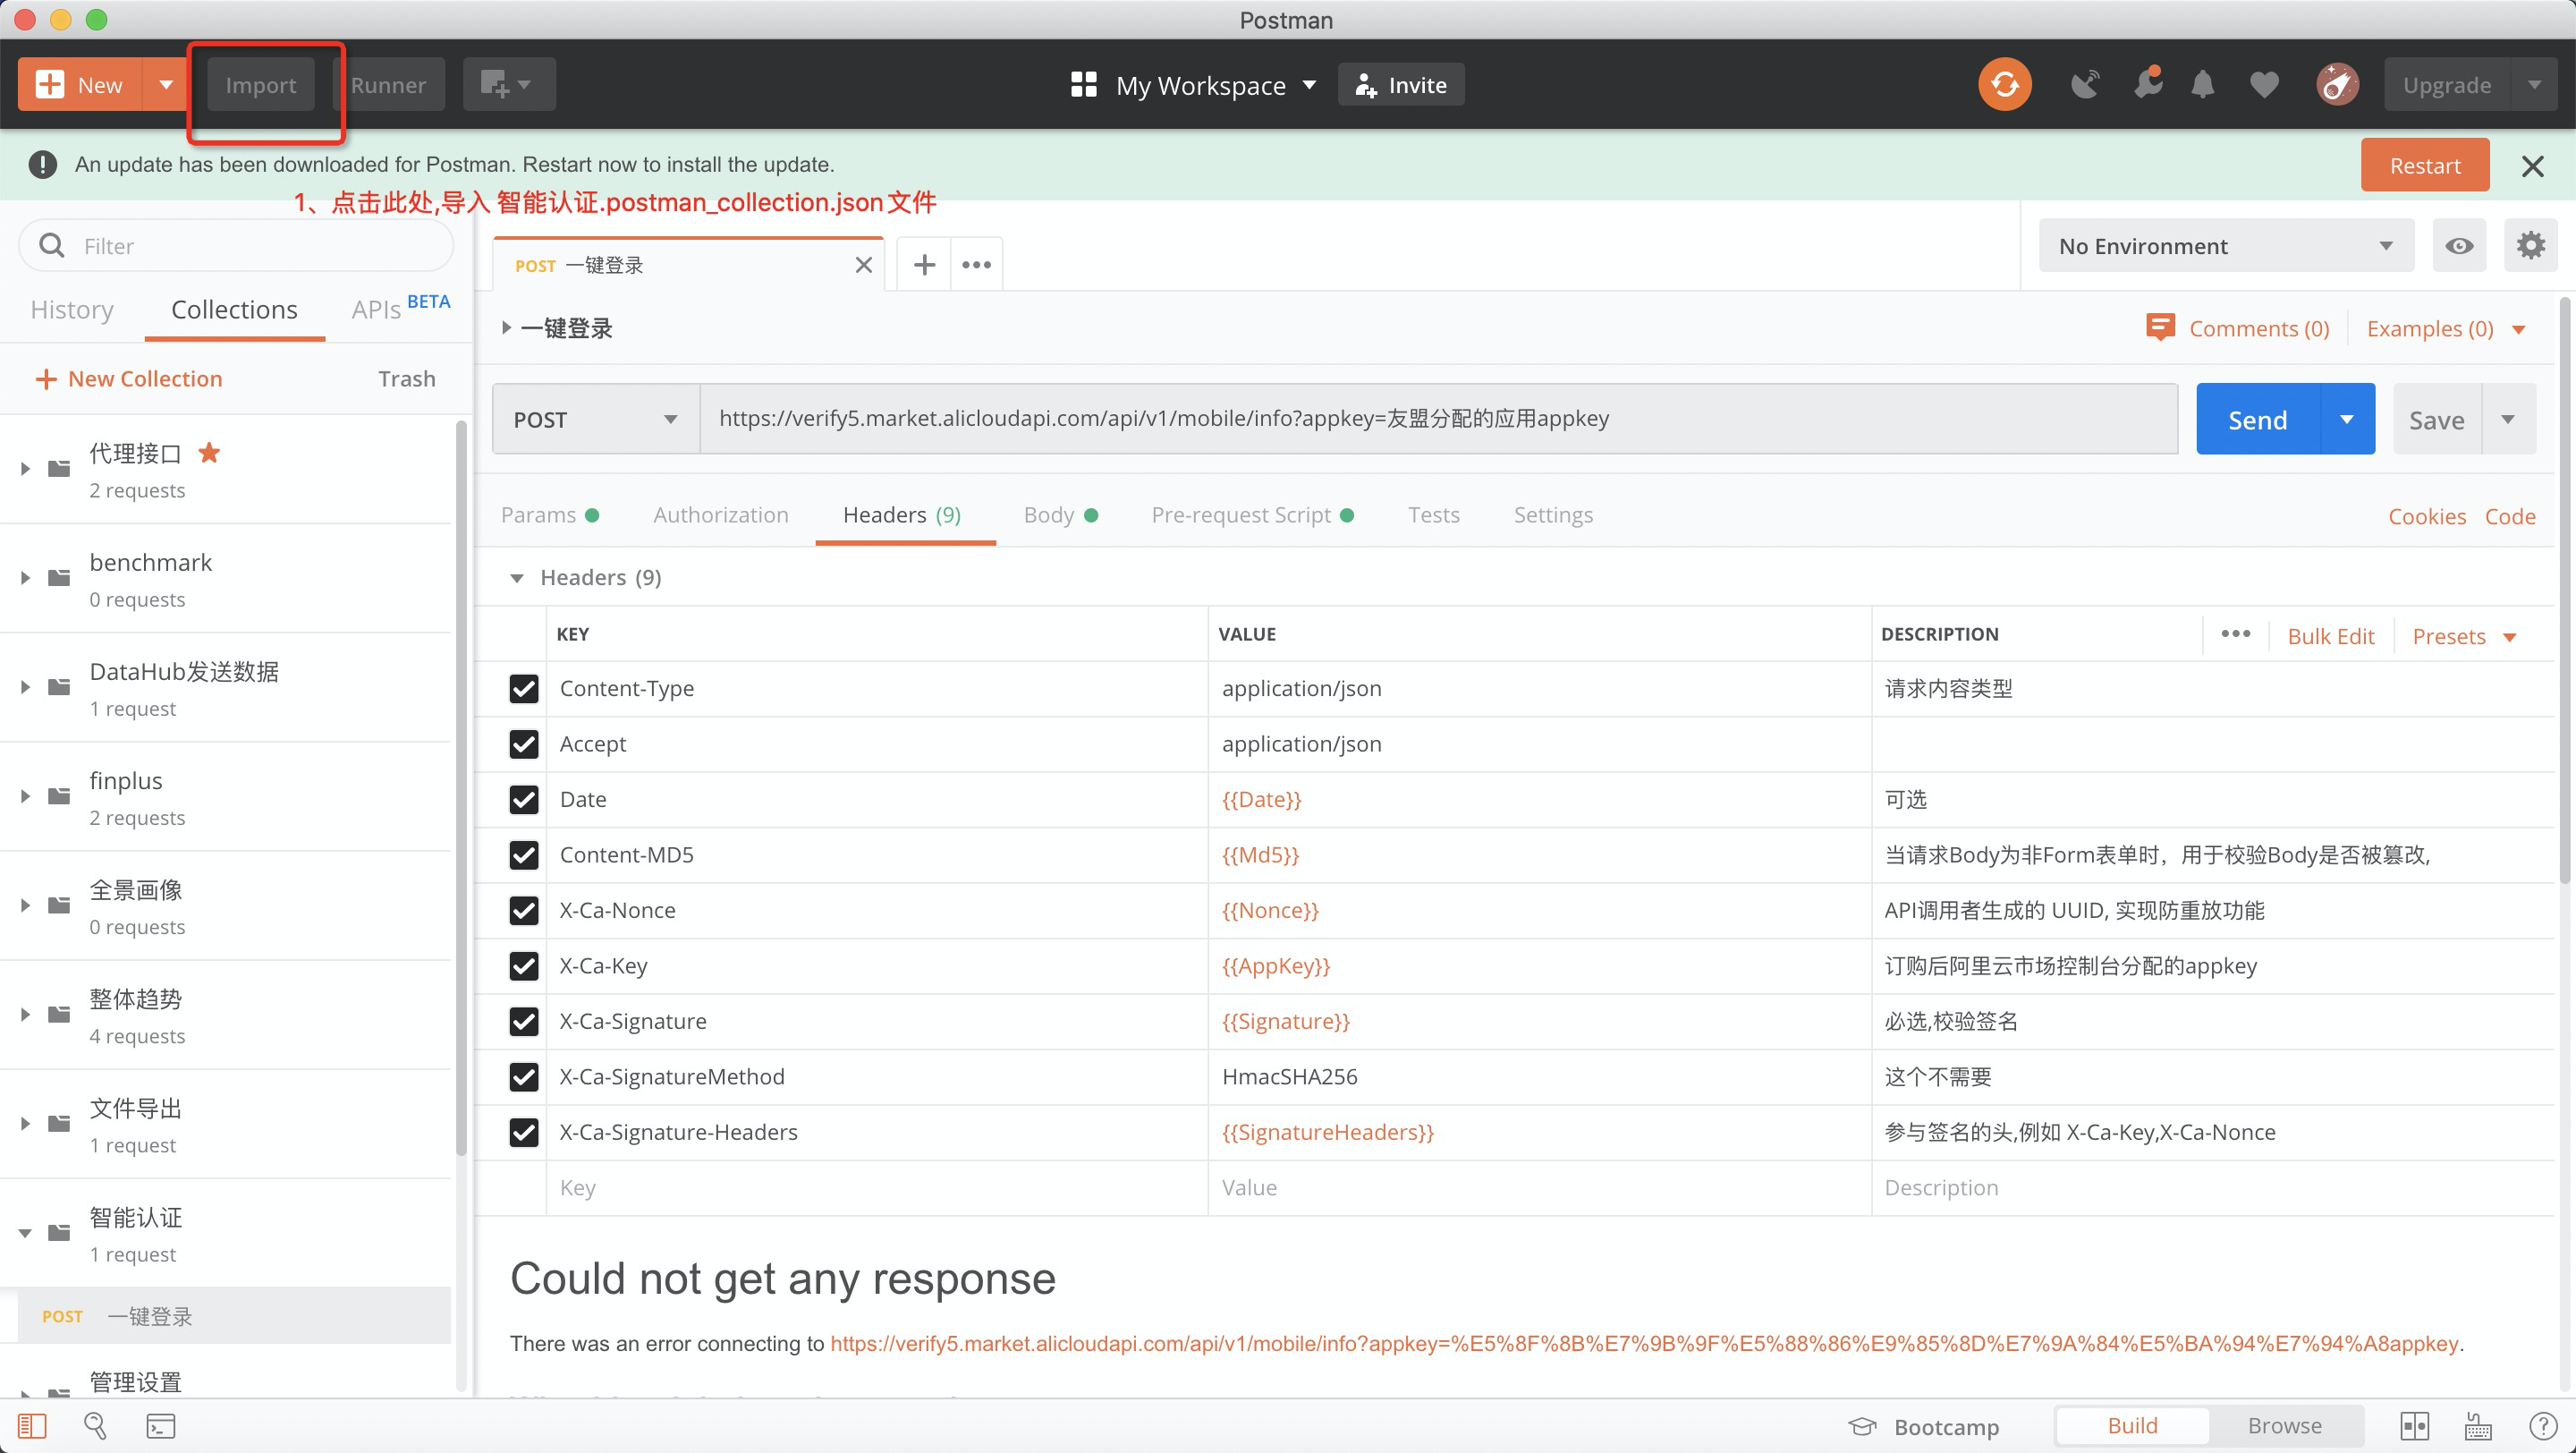The width and height of the screenshot is (2576, 1453).
Task: Open the Tests tab
Action: [1434, 515]
